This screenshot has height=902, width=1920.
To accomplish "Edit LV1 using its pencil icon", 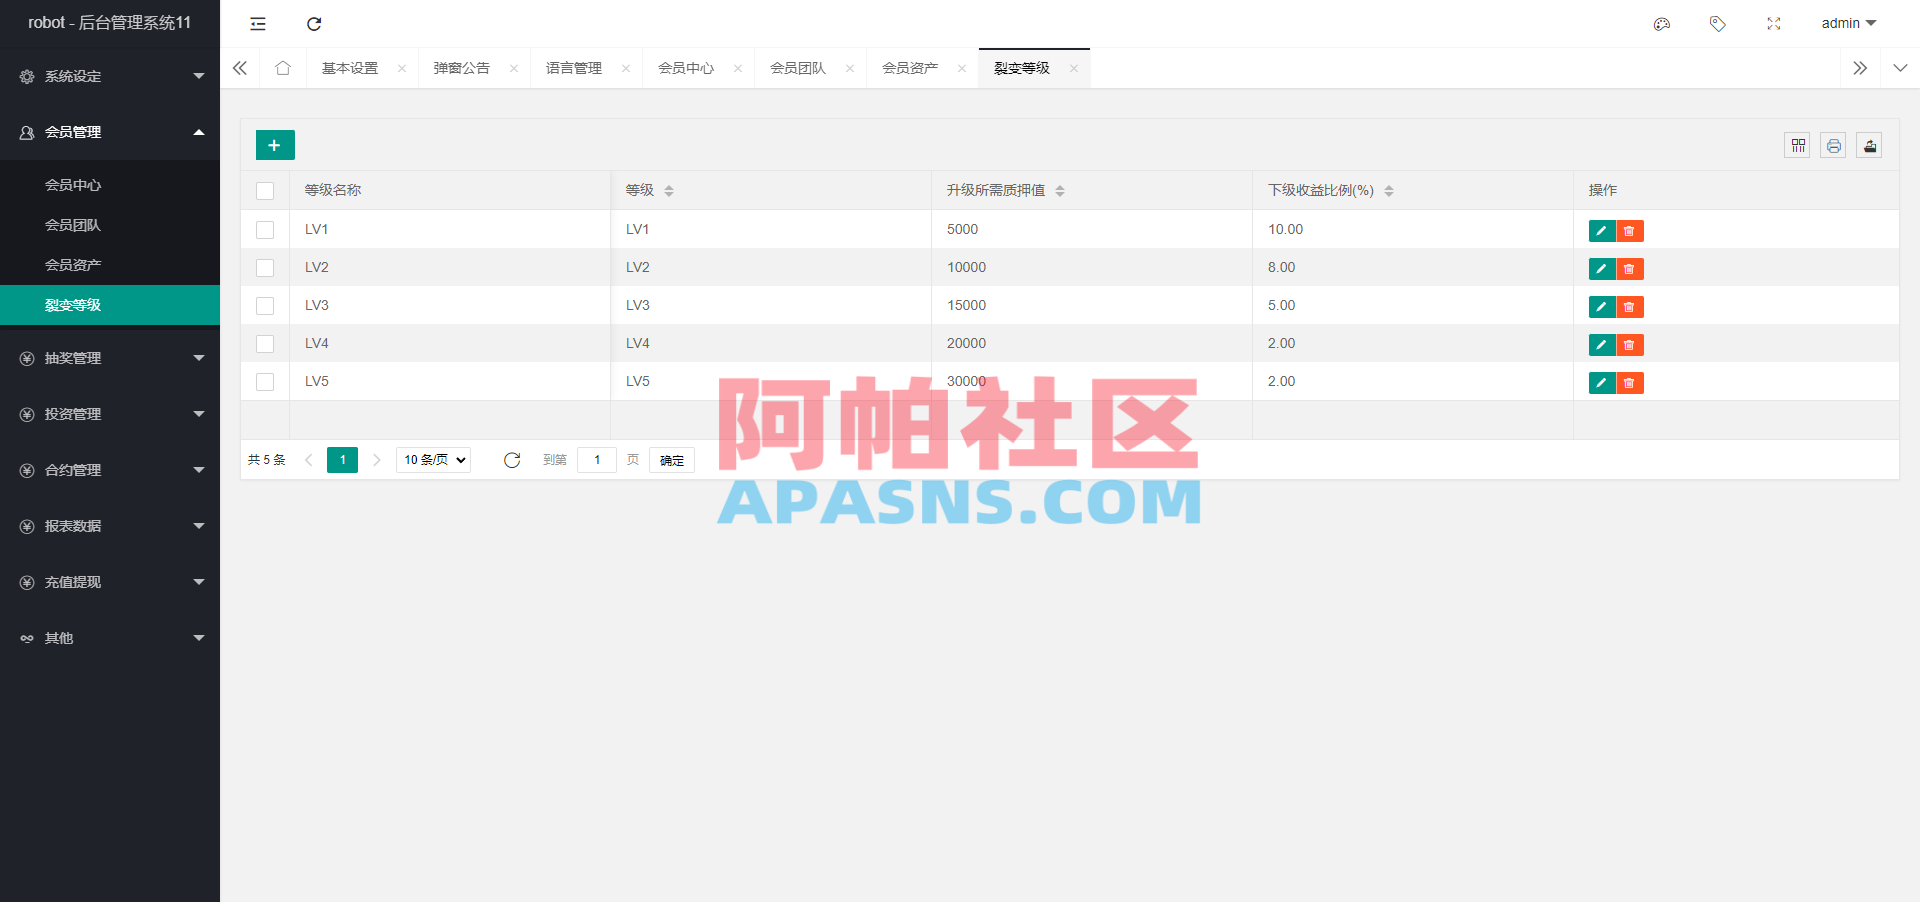I will point(1600,230).
